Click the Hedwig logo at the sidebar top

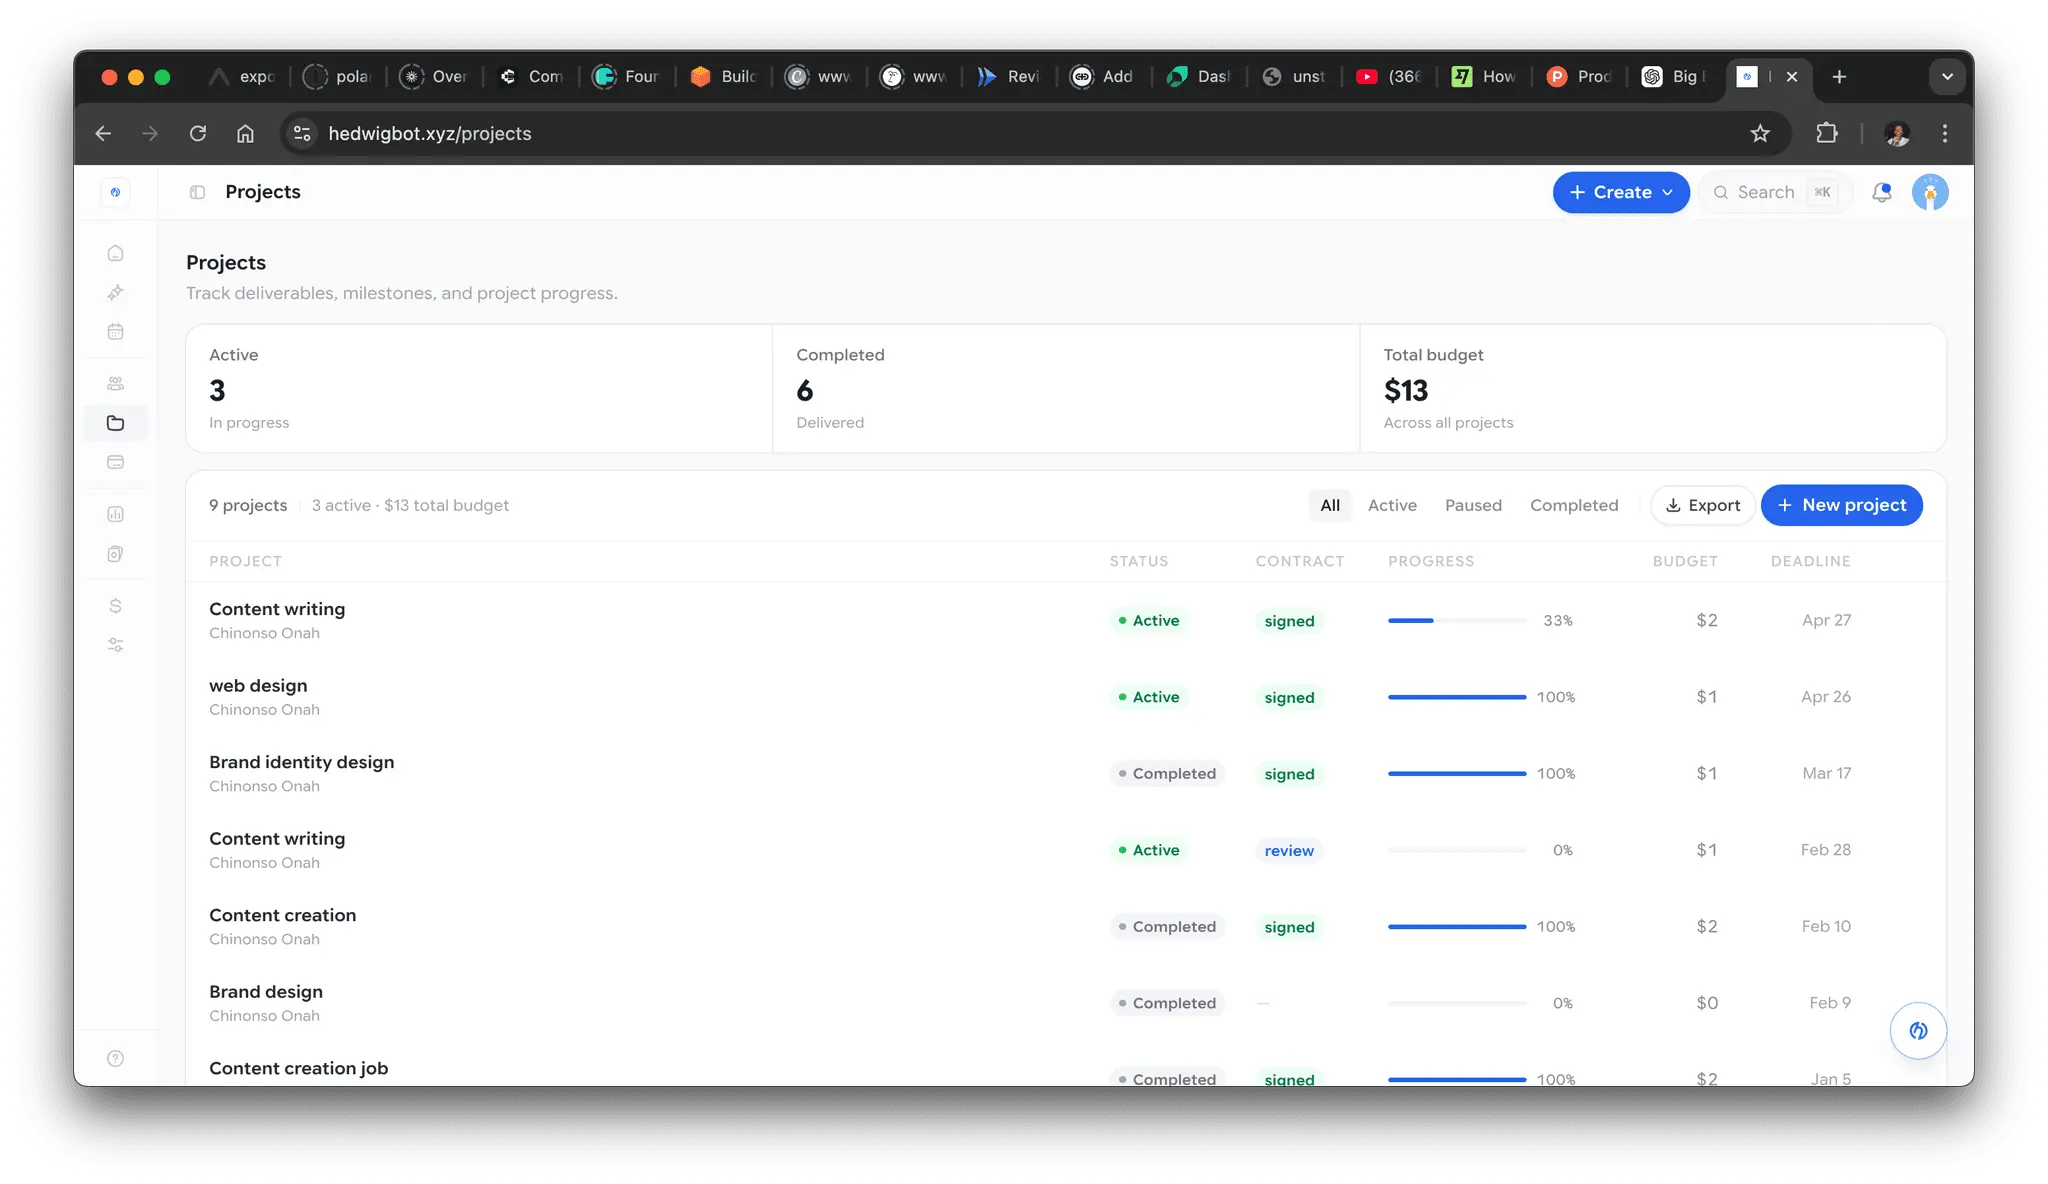[116, 192]
